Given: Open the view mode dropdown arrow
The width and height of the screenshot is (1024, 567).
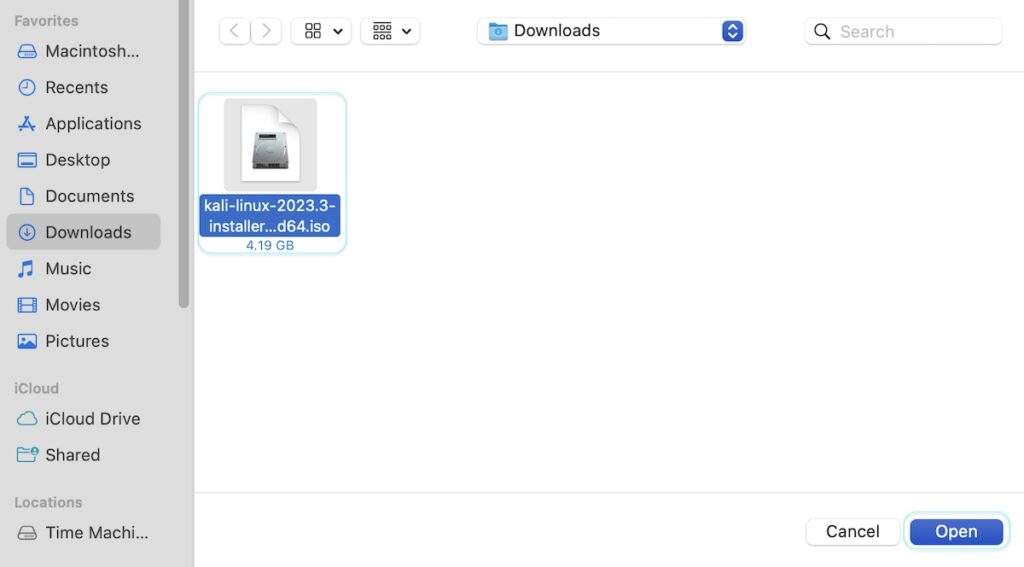Looking at the screenshot, I should (x=338, y=31).
